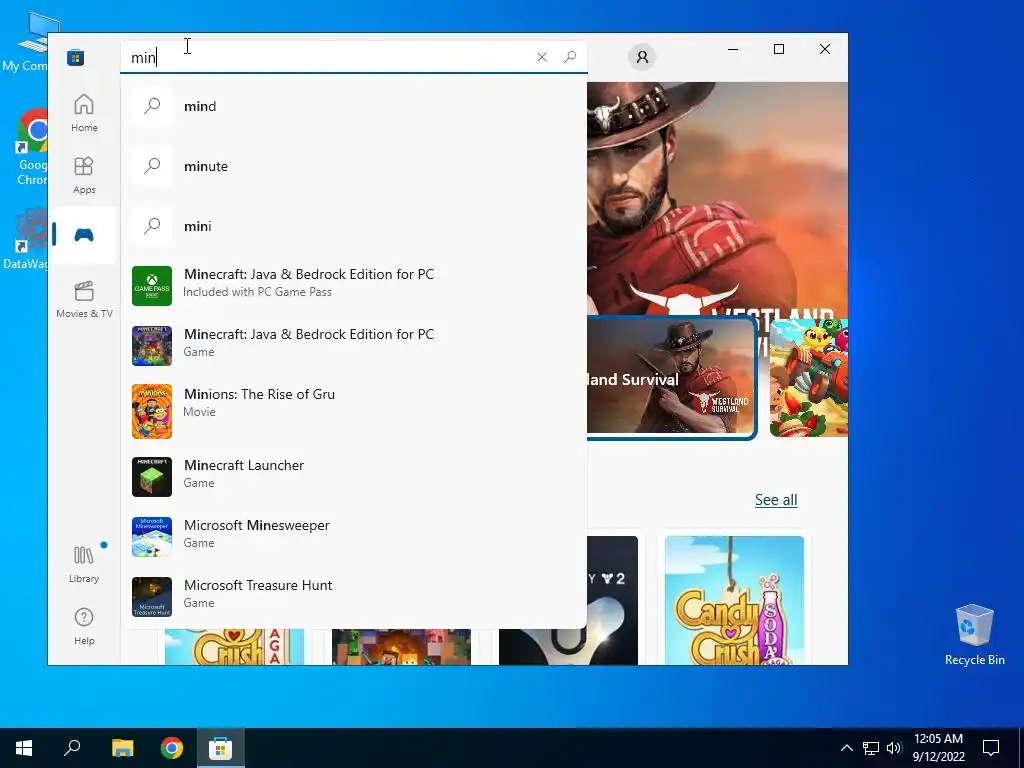The image size is (1024, 768).
Task: Open the Westland Survival carousel thumbnail
Action: click(x=671, y=377)
